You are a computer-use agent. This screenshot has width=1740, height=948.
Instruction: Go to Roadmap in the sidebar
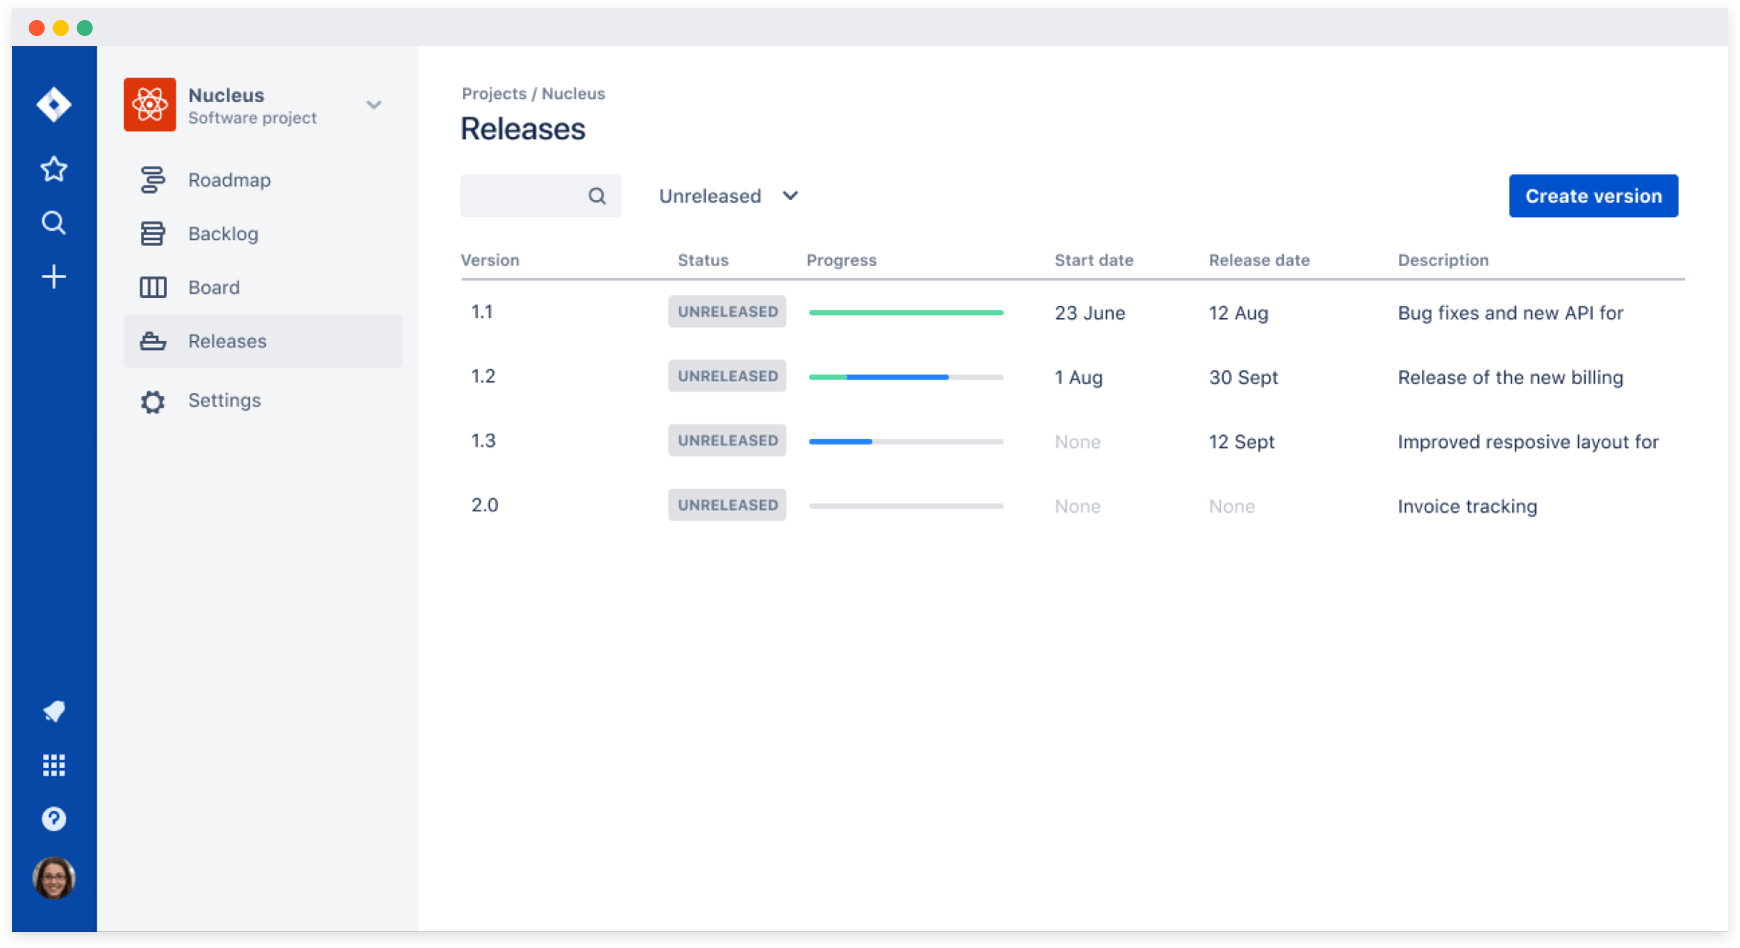[229, 180]
